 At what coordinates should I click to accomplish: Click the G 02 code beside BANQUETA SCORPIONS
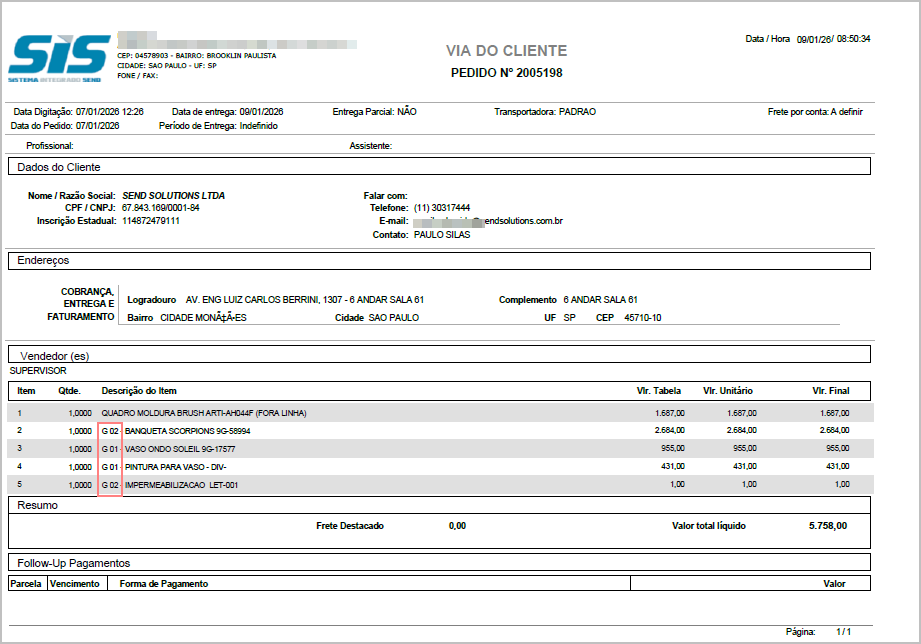(x=110, y=431)
